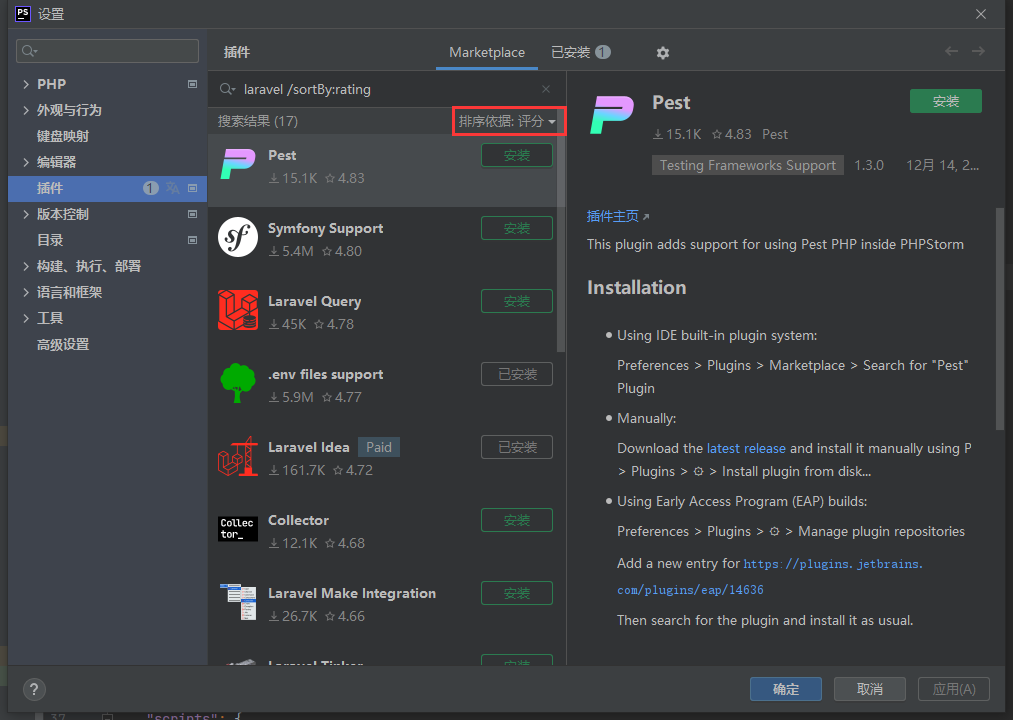This screenshot has width=1013, height=720.
Task: Expand the 构建、执行、部署 node
Action: 26,266
